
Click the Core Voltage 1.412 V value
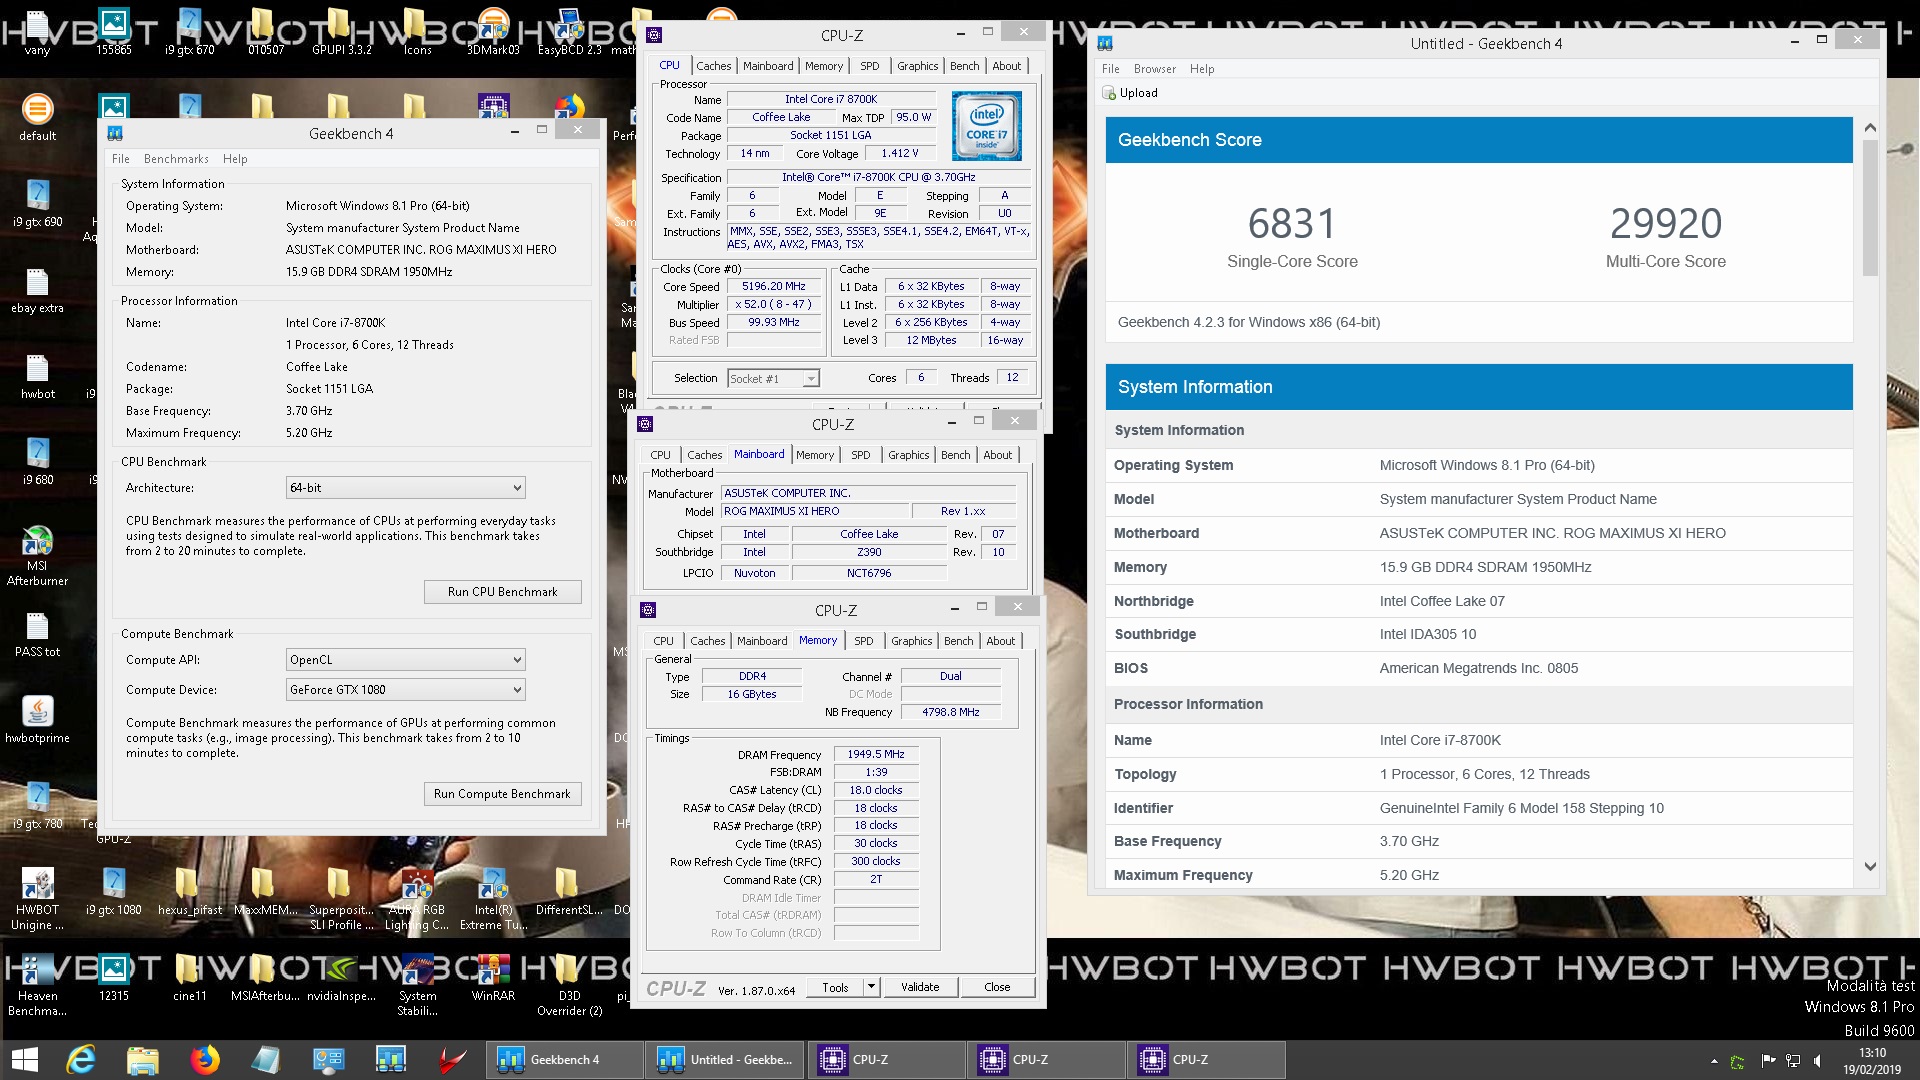click(899, 153)
